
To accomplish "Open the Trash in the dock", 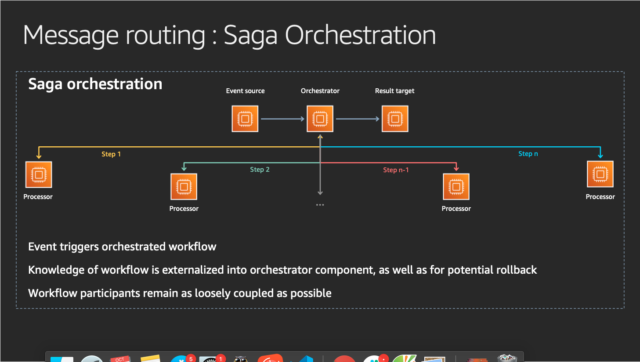I will (x=507, y=358).
